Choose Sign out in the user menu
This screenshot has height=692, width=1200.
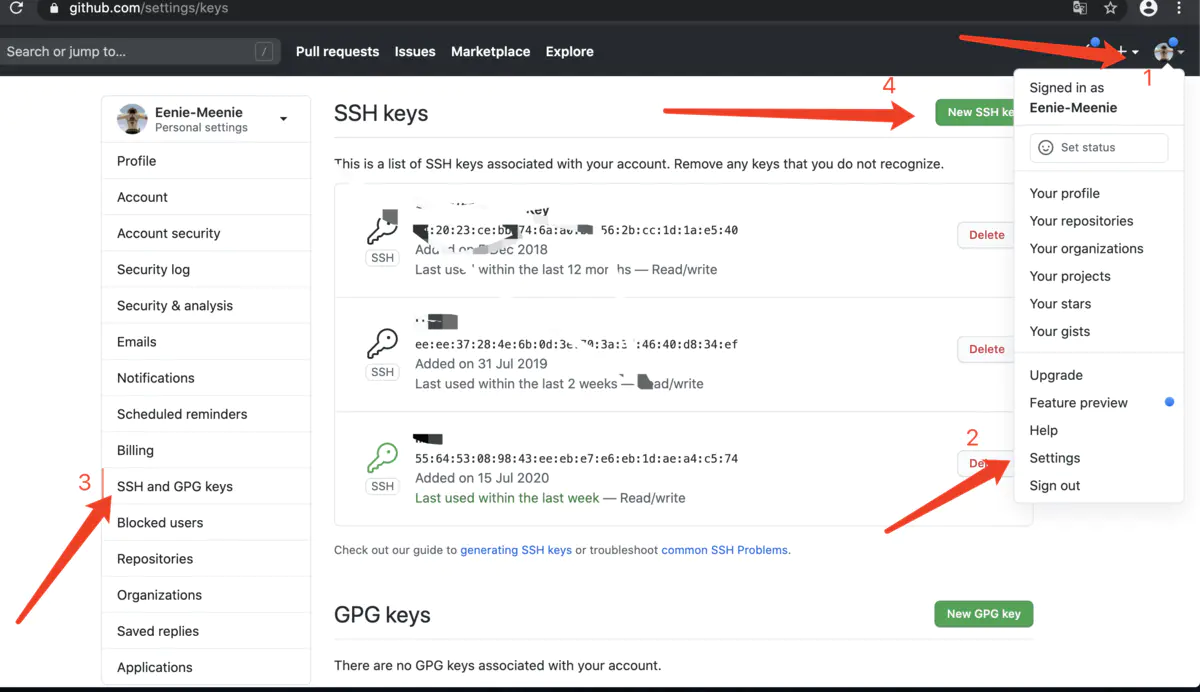(1054, 485)
